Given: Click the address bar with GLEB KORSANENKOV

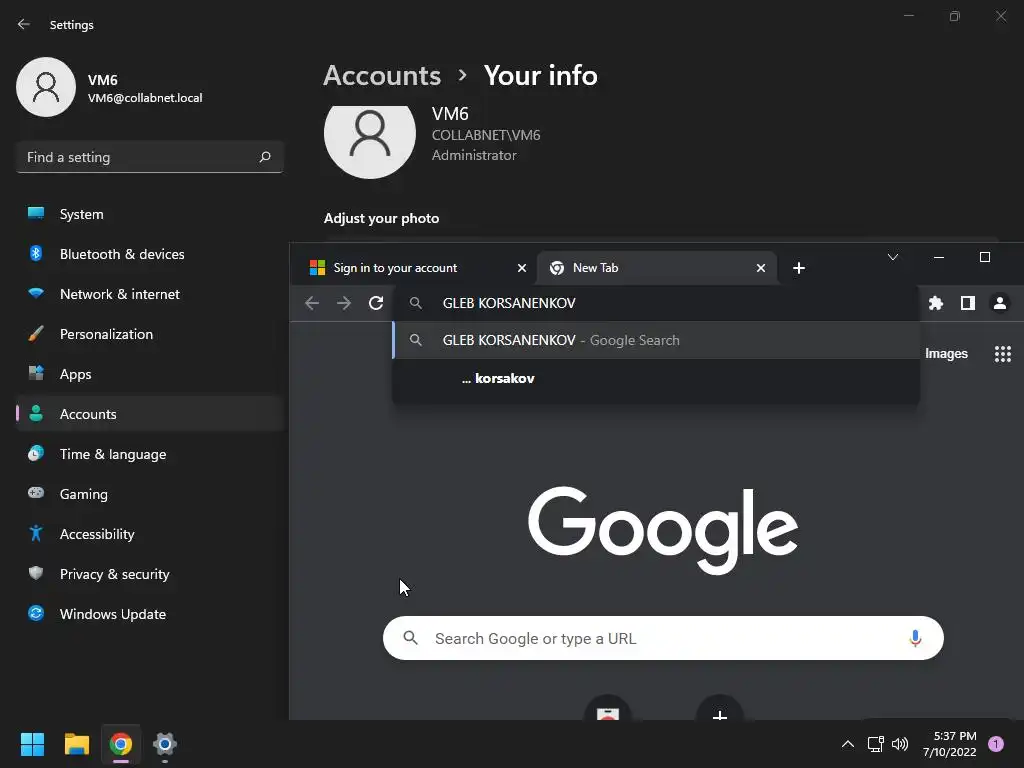Looking at the screenshot, I should pos(656,303).
